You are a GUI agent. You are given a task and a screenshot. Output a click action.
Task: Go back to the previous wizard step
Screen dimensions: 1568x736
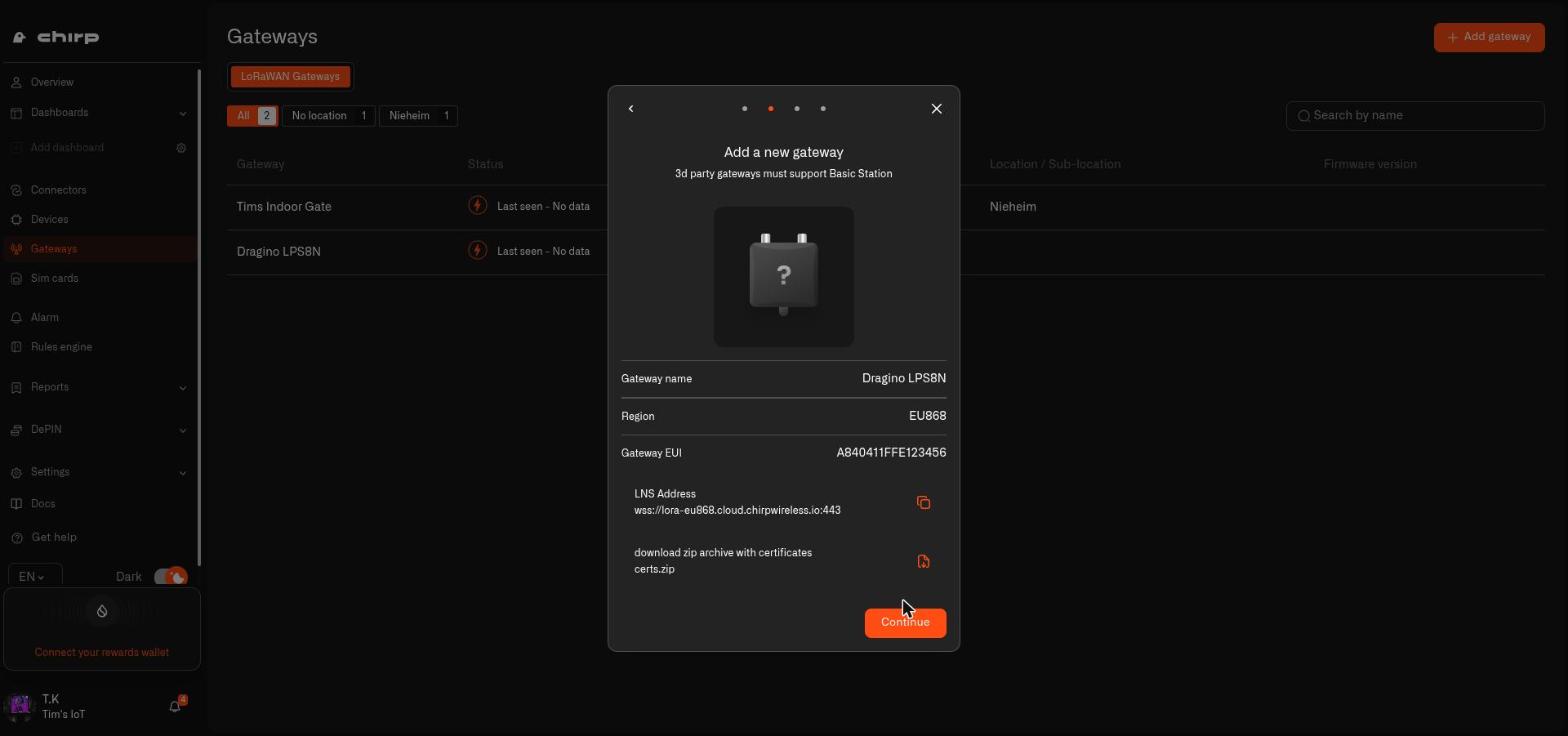(x=631, y=108)
